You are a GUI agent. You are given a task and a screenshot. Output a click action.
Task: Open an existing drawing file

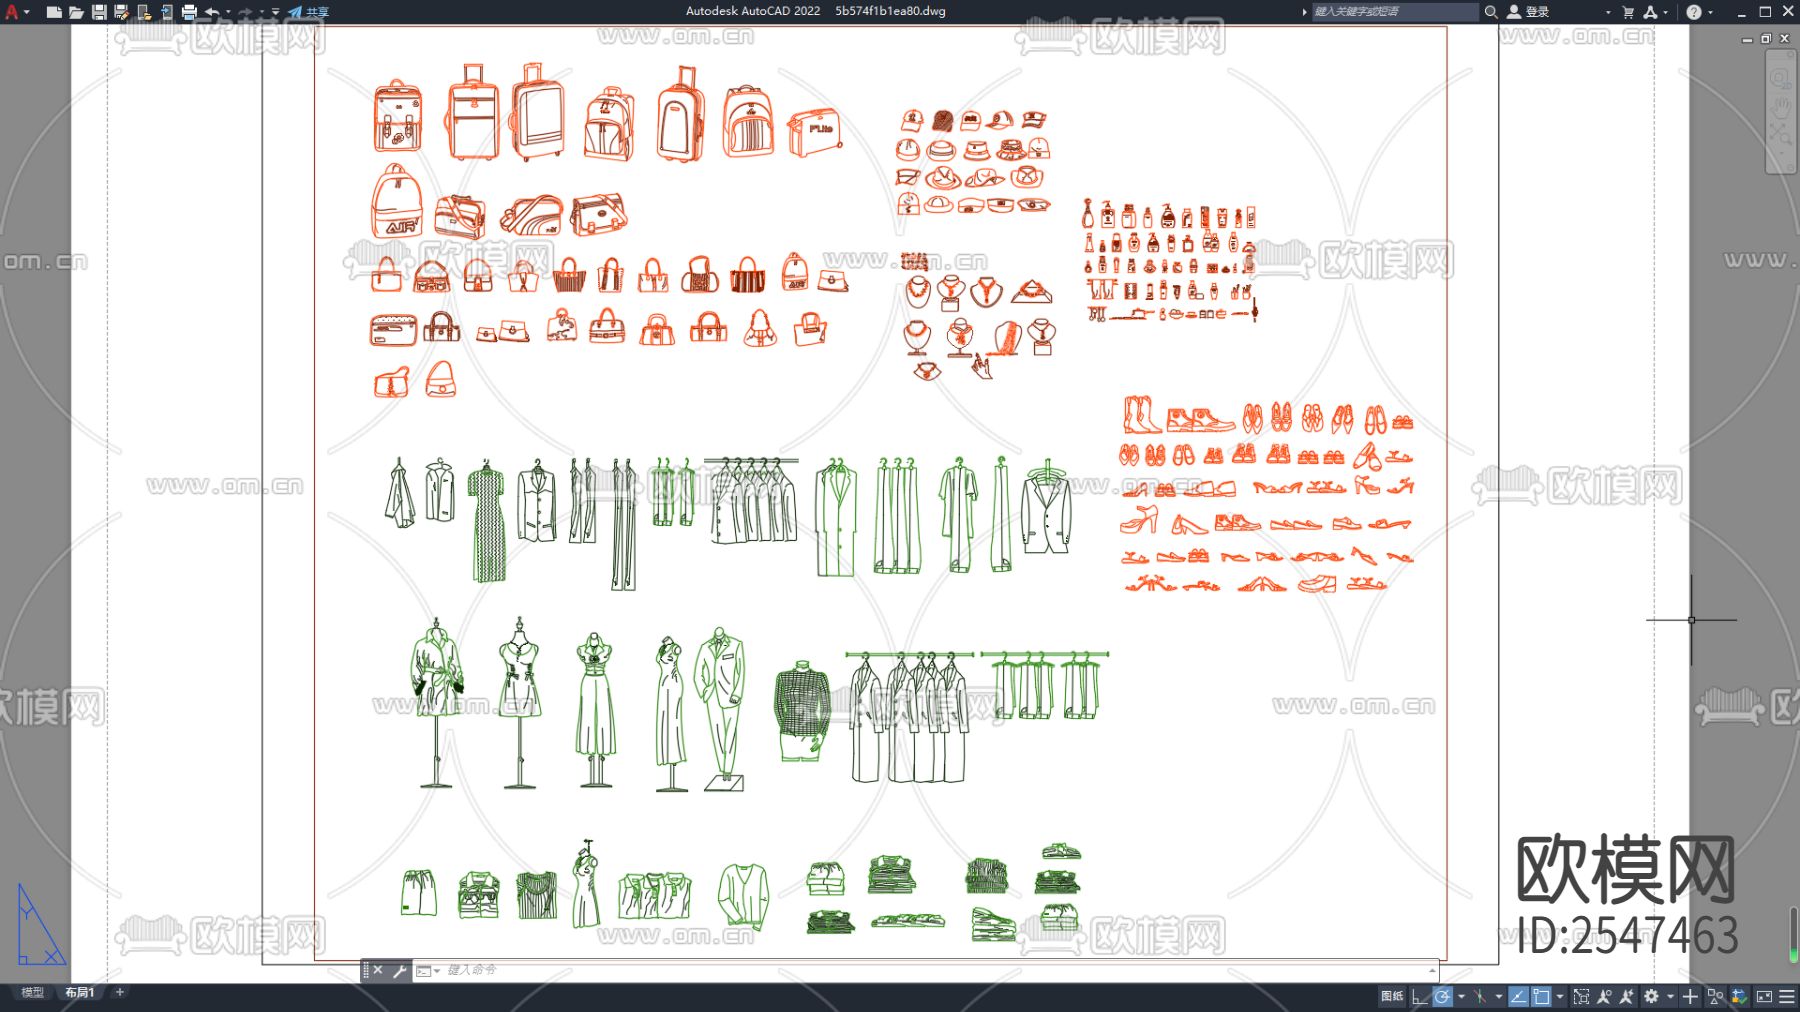point(76,12)
